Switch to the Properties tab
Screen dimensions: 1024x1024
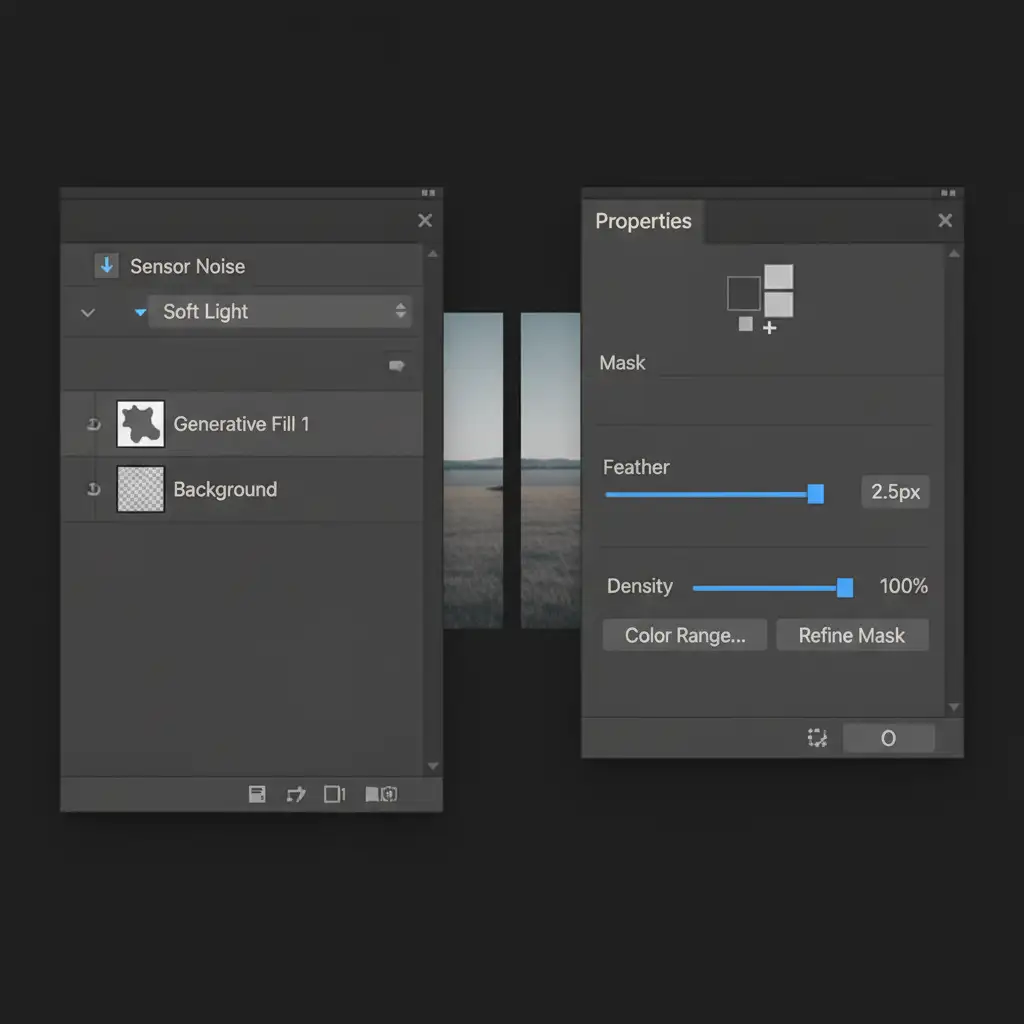[x=643, y=221]
